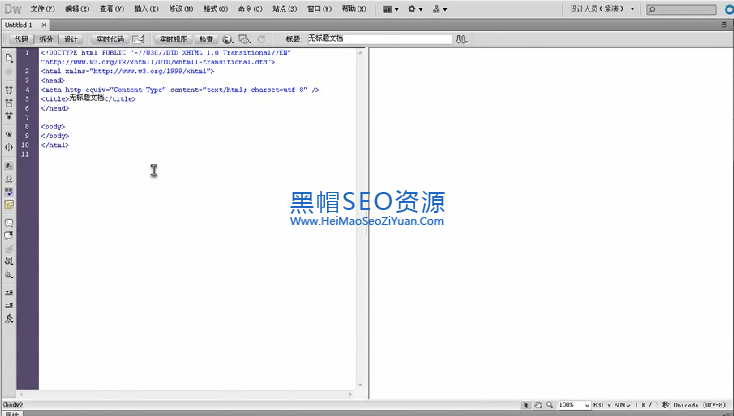The height and width of the screenshot is (416, 734).
Task: Open the 文件 (File) menu
Action: pyautogui.click(x=41, y=8)
